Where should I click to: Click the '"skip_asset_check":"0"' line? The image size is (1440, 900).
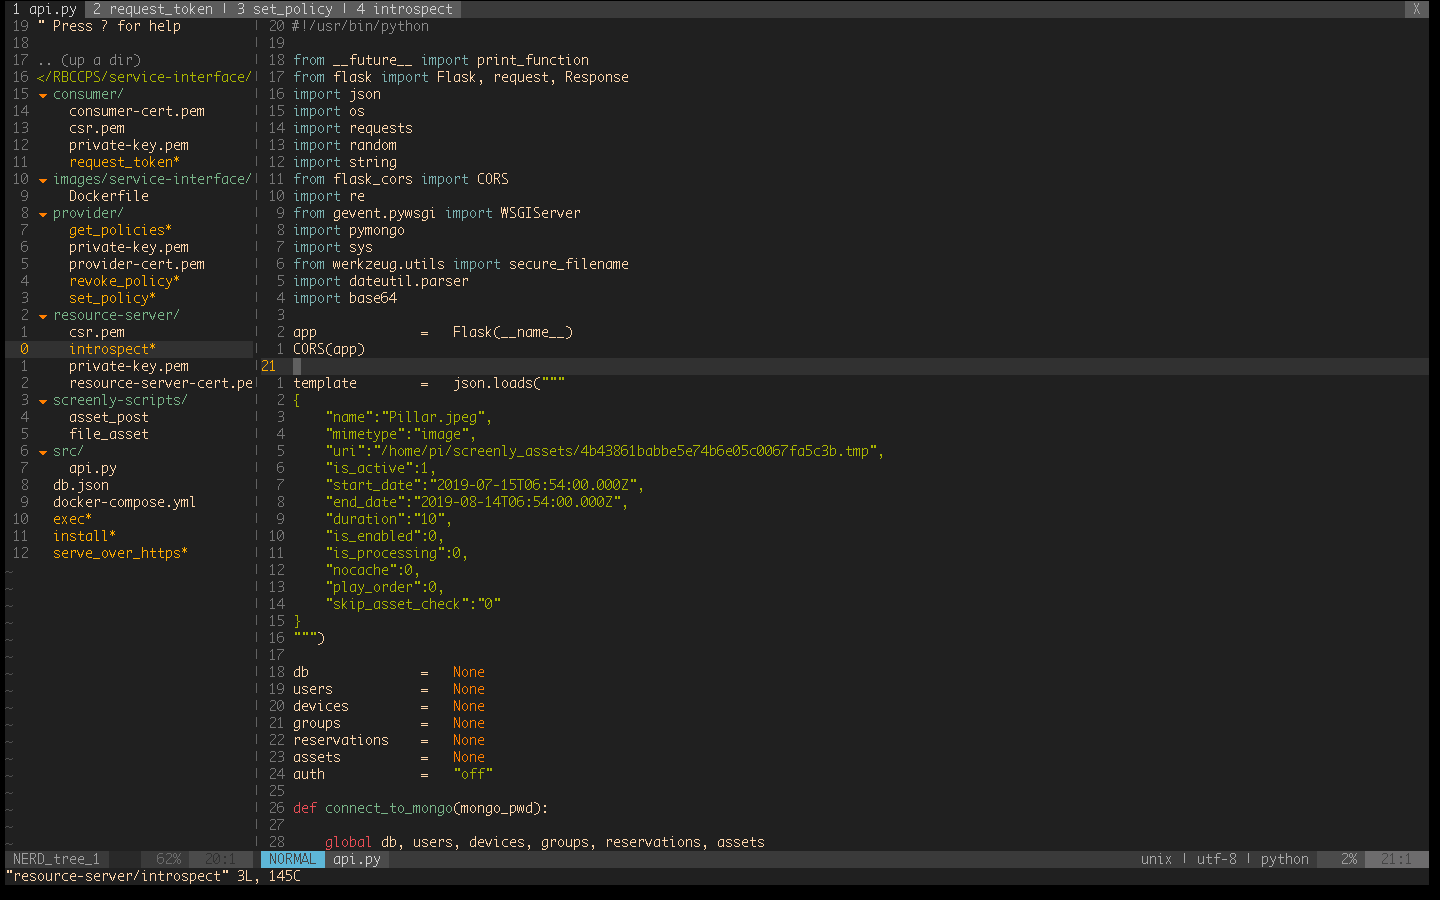point(413,604)
